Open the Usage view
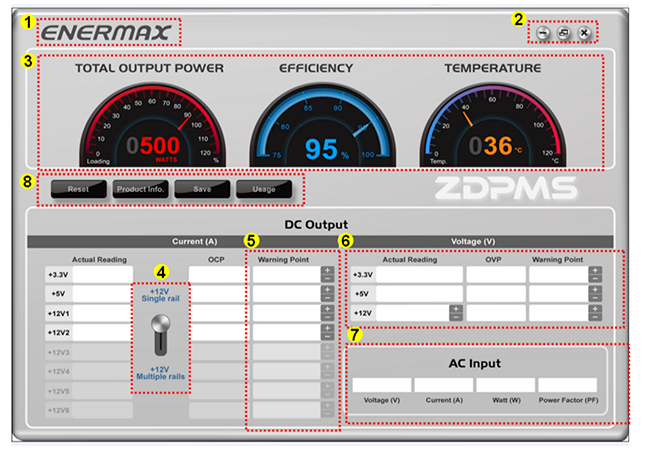The height and width of the screenshot is (457, 650). (264, 189)
